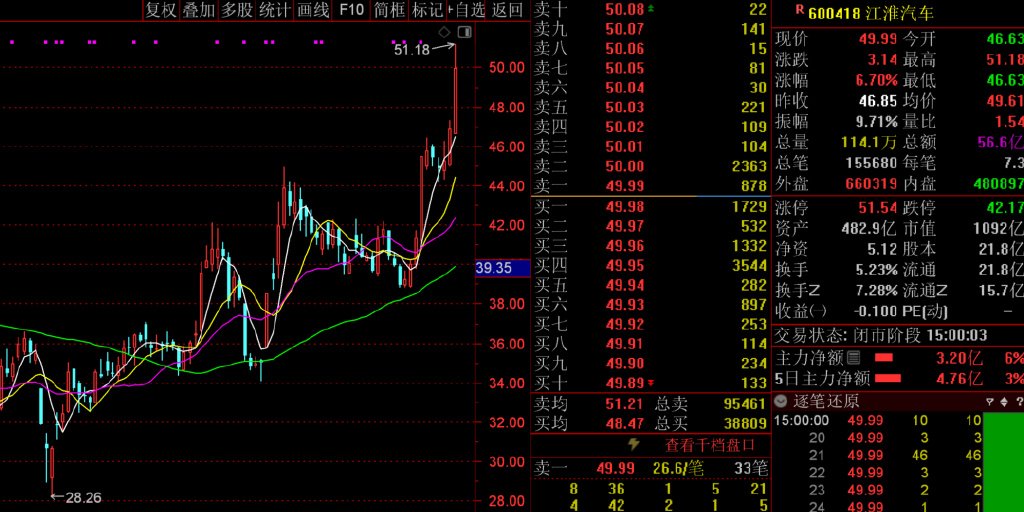Expand the 逐笔还原 dropdown circle arrow
1024x512 pixels.
782,401
